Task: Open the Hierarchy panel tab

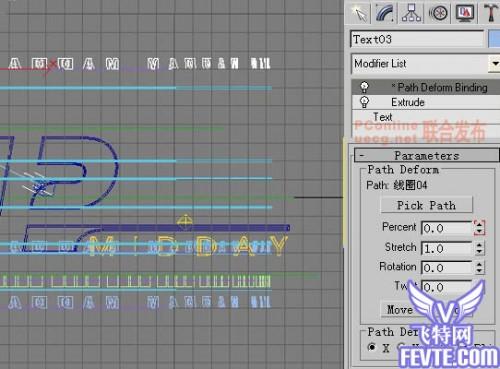Action: point(411,13)
